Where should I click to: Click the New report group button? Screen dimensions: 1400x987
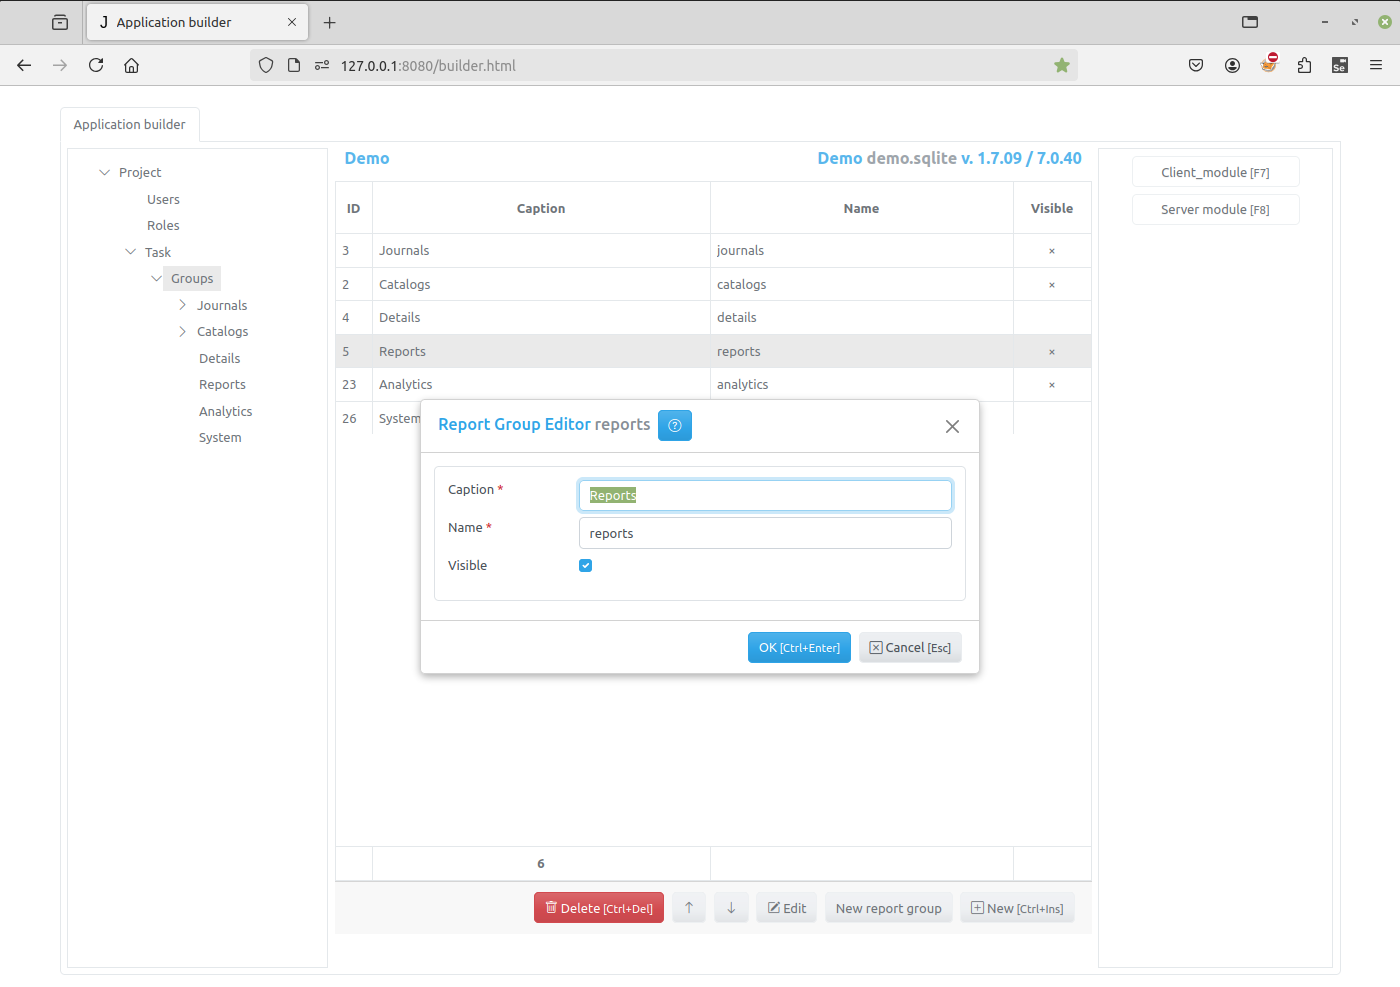[888, 907]
